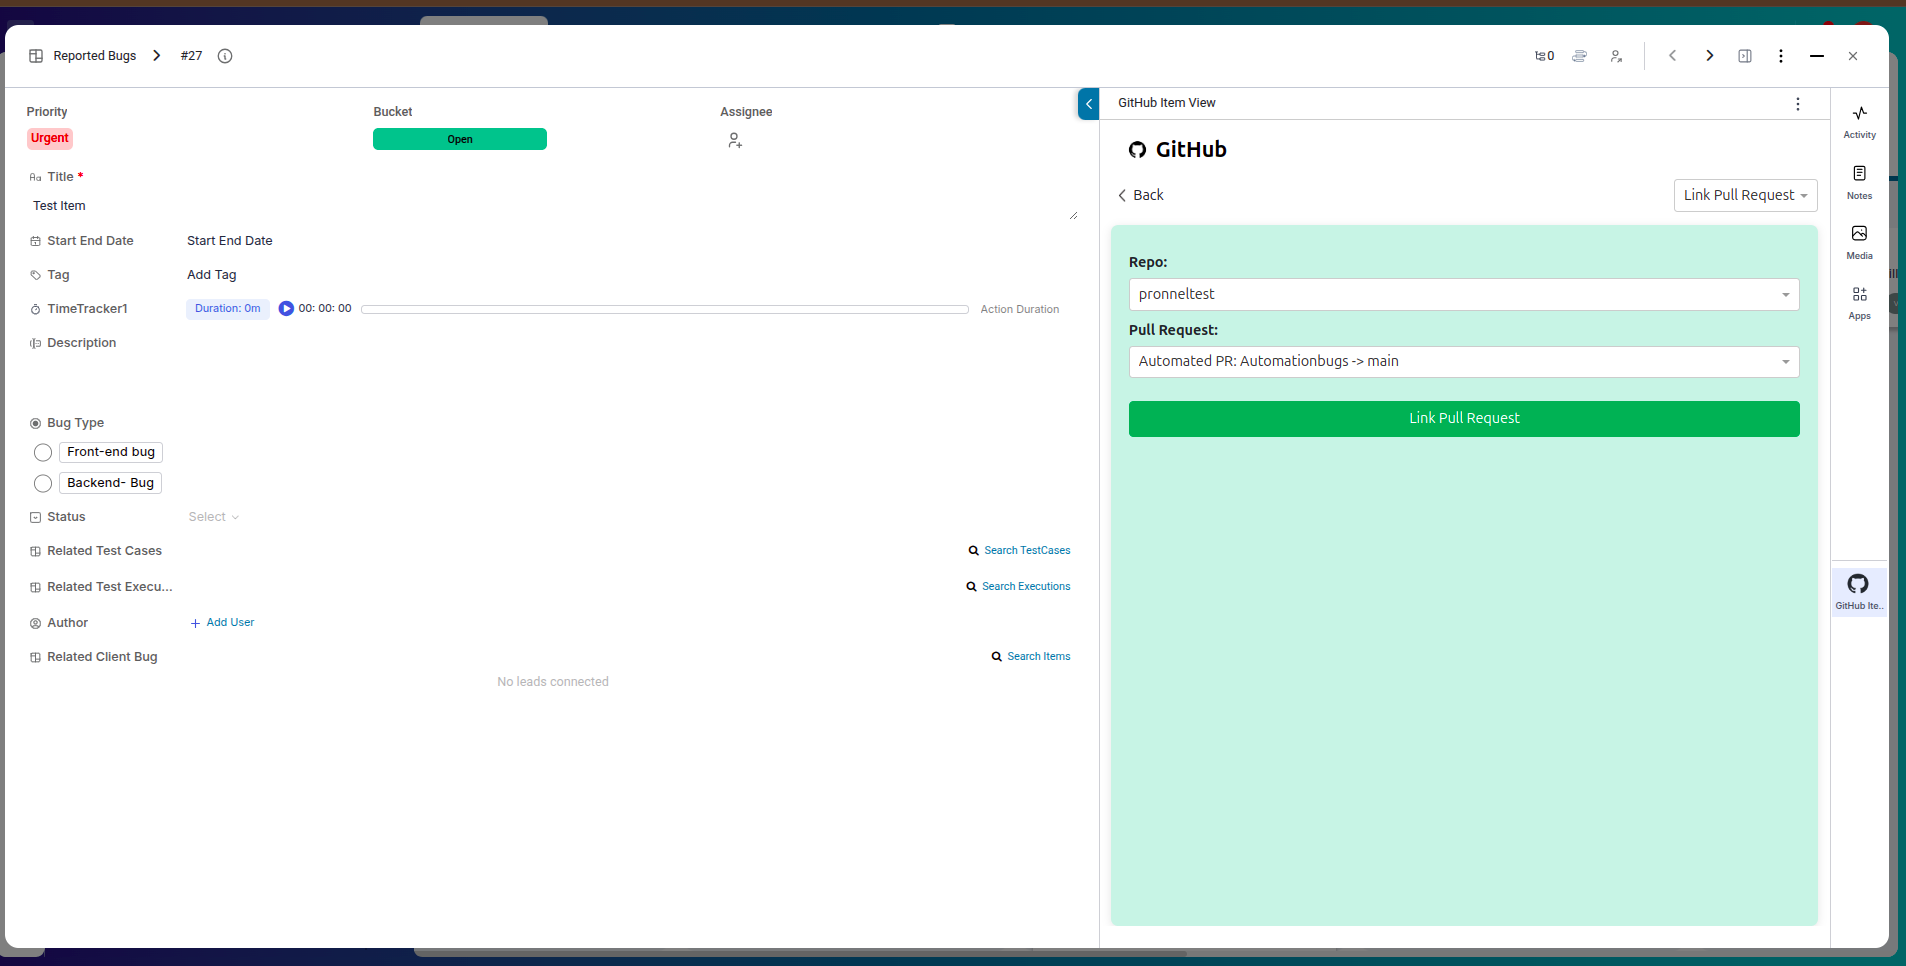Open the item's three-dot options menu
Screen dimensions: 1906x966
point(1781,56)
